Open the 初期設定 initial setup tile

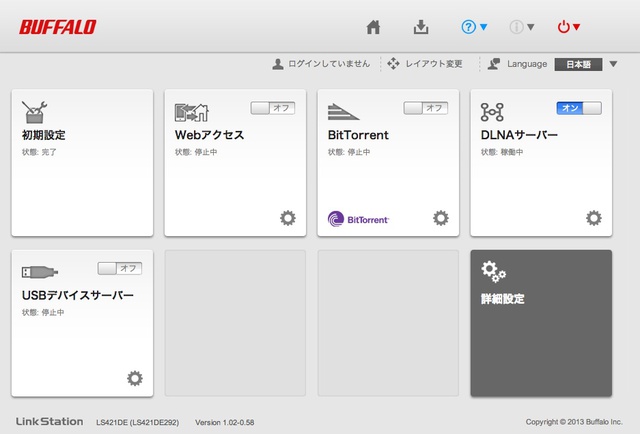coord(82,162)
